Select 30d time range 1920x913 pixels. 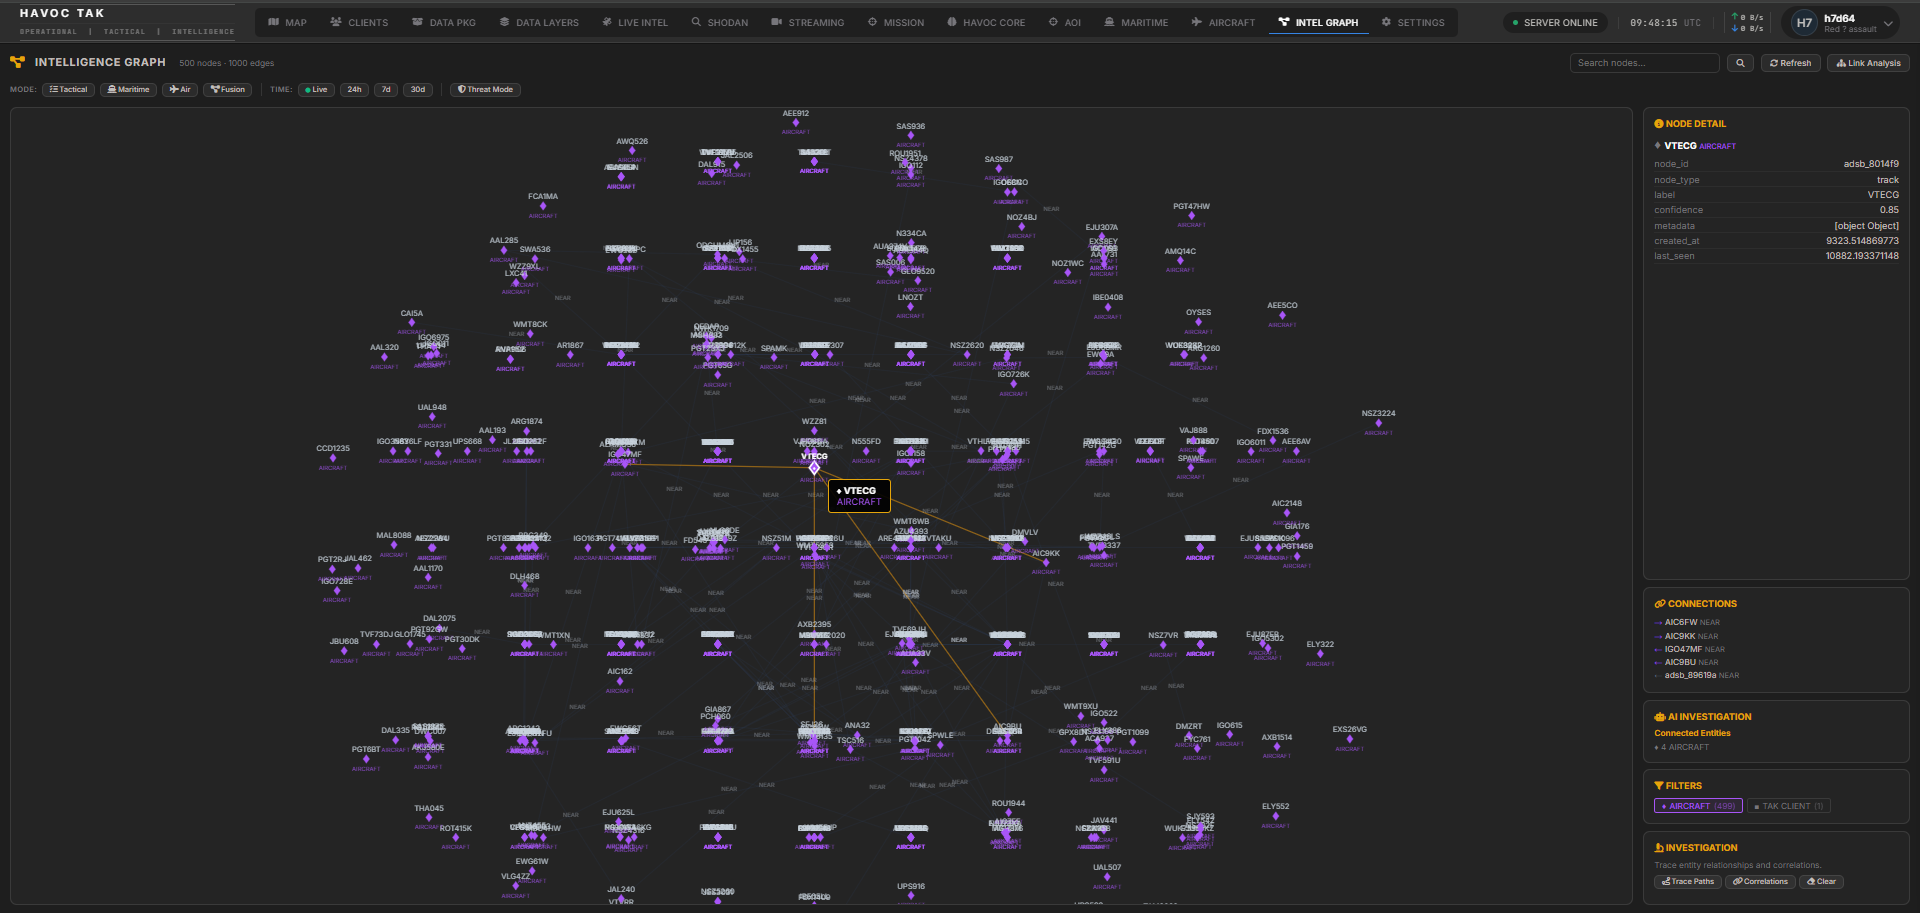(418, 90)
